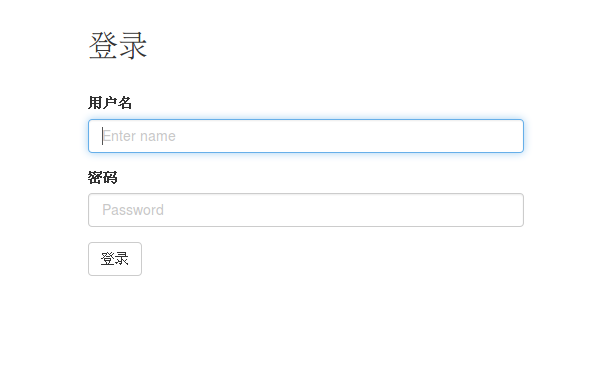Click the 密码 field label
Image resolution: width=604 pixels, height=384 pixels.
102,178
